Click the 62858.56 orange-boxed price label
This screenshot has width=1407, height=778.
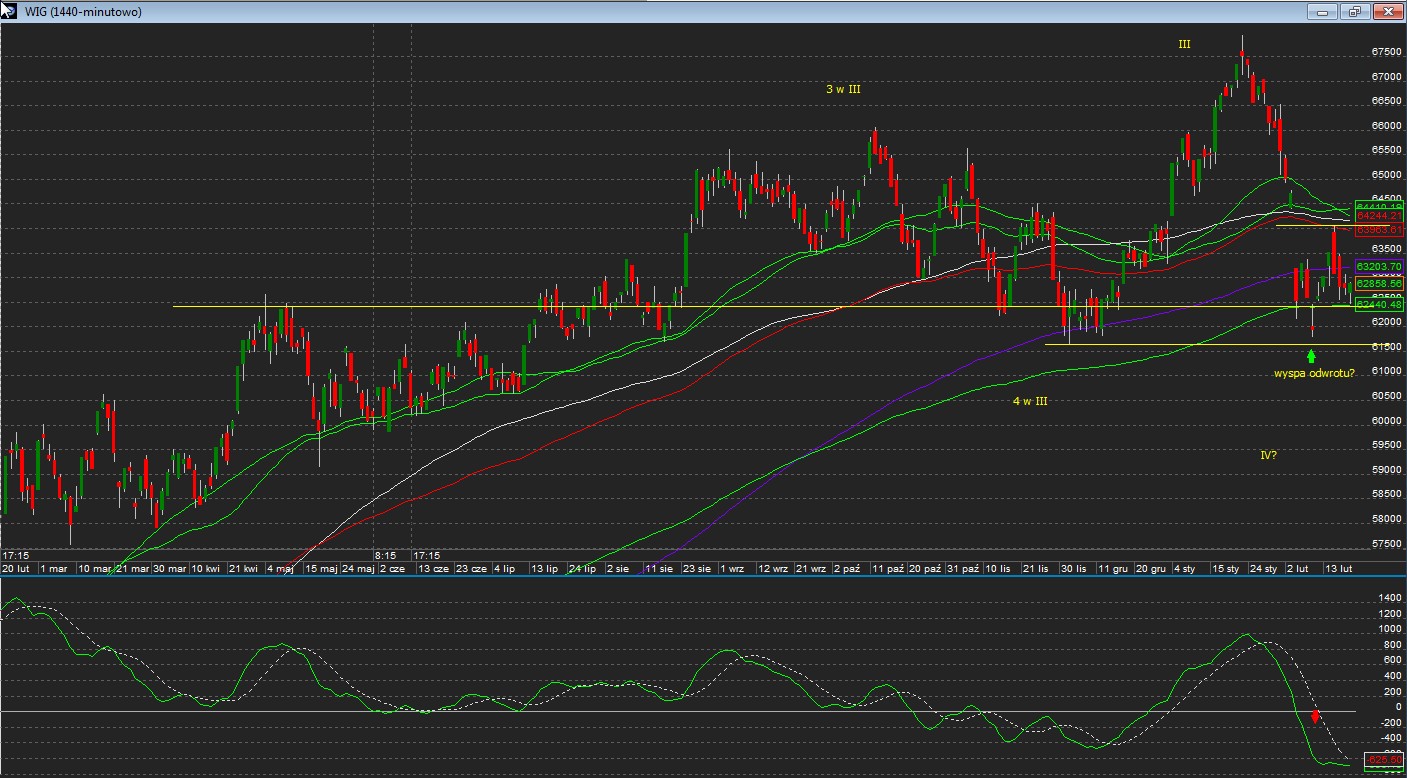(x=1379, y=284)
